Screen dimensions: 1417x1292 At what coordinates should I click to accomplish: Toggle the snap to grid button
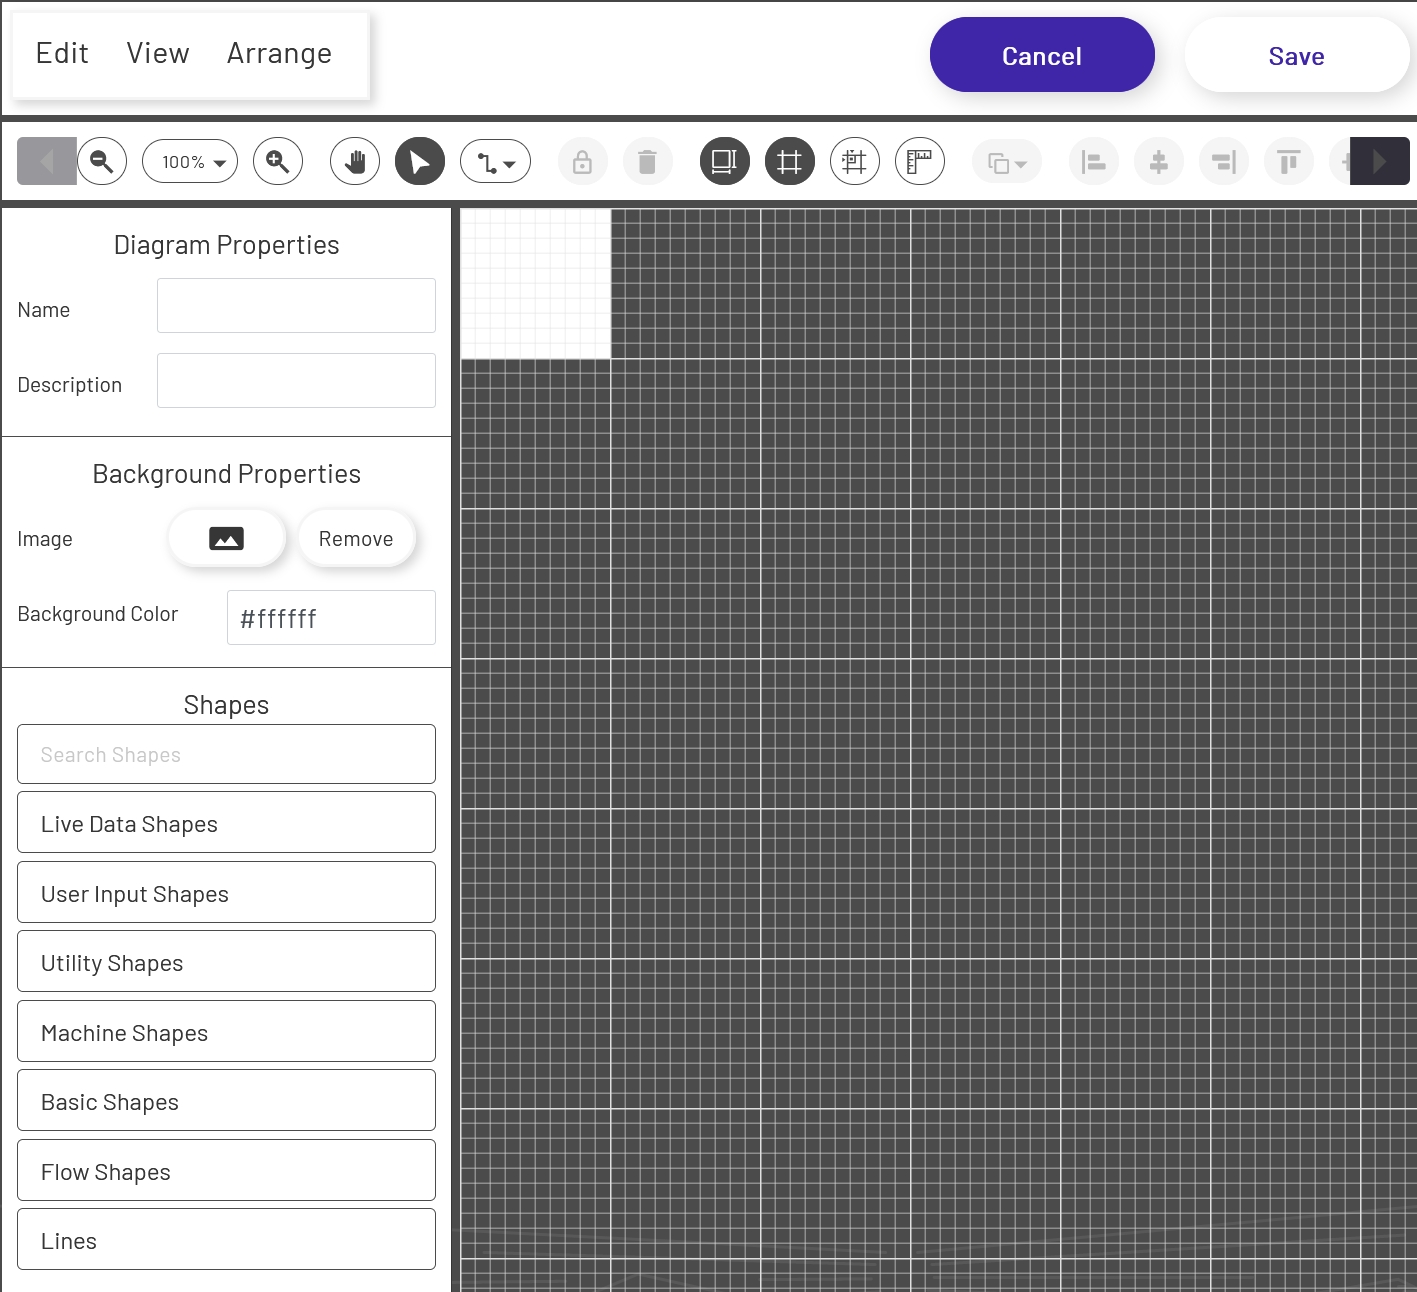click(855, 161)
